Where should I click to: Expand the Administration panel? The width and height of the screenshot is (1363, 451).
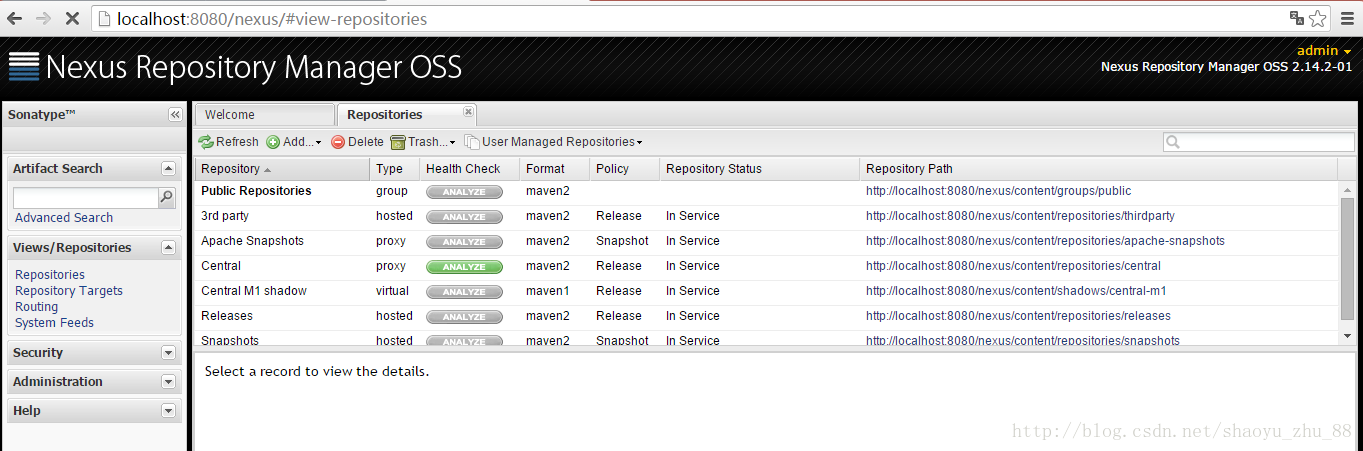168,382
